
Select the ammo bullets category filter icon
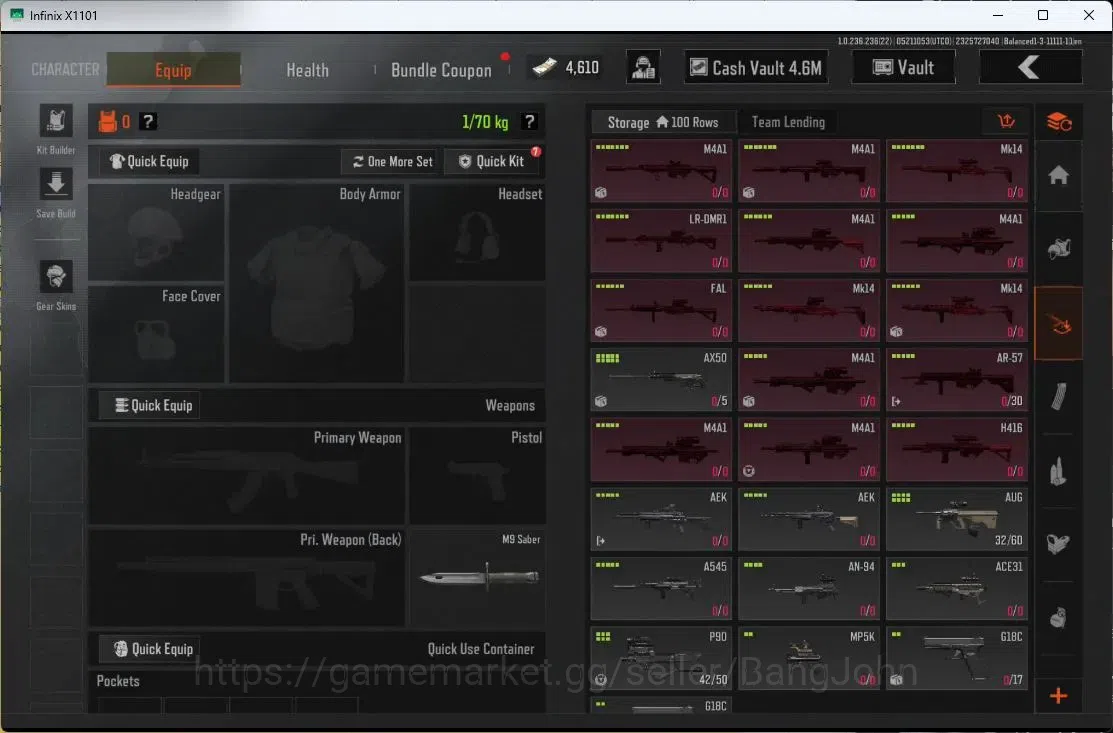[1058, 470]
